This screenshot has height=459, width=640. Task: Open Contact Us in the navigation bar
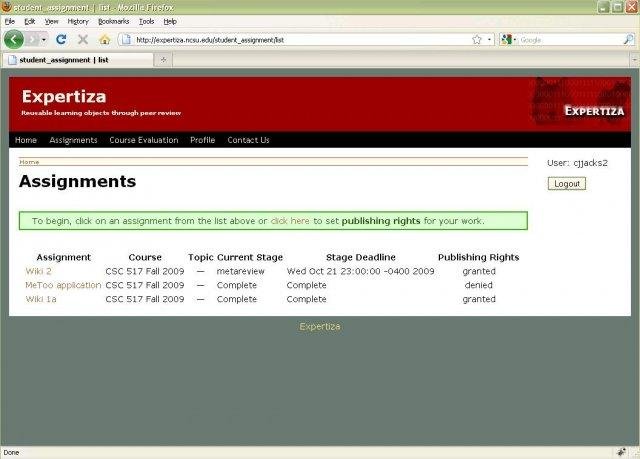pos(248,140)
